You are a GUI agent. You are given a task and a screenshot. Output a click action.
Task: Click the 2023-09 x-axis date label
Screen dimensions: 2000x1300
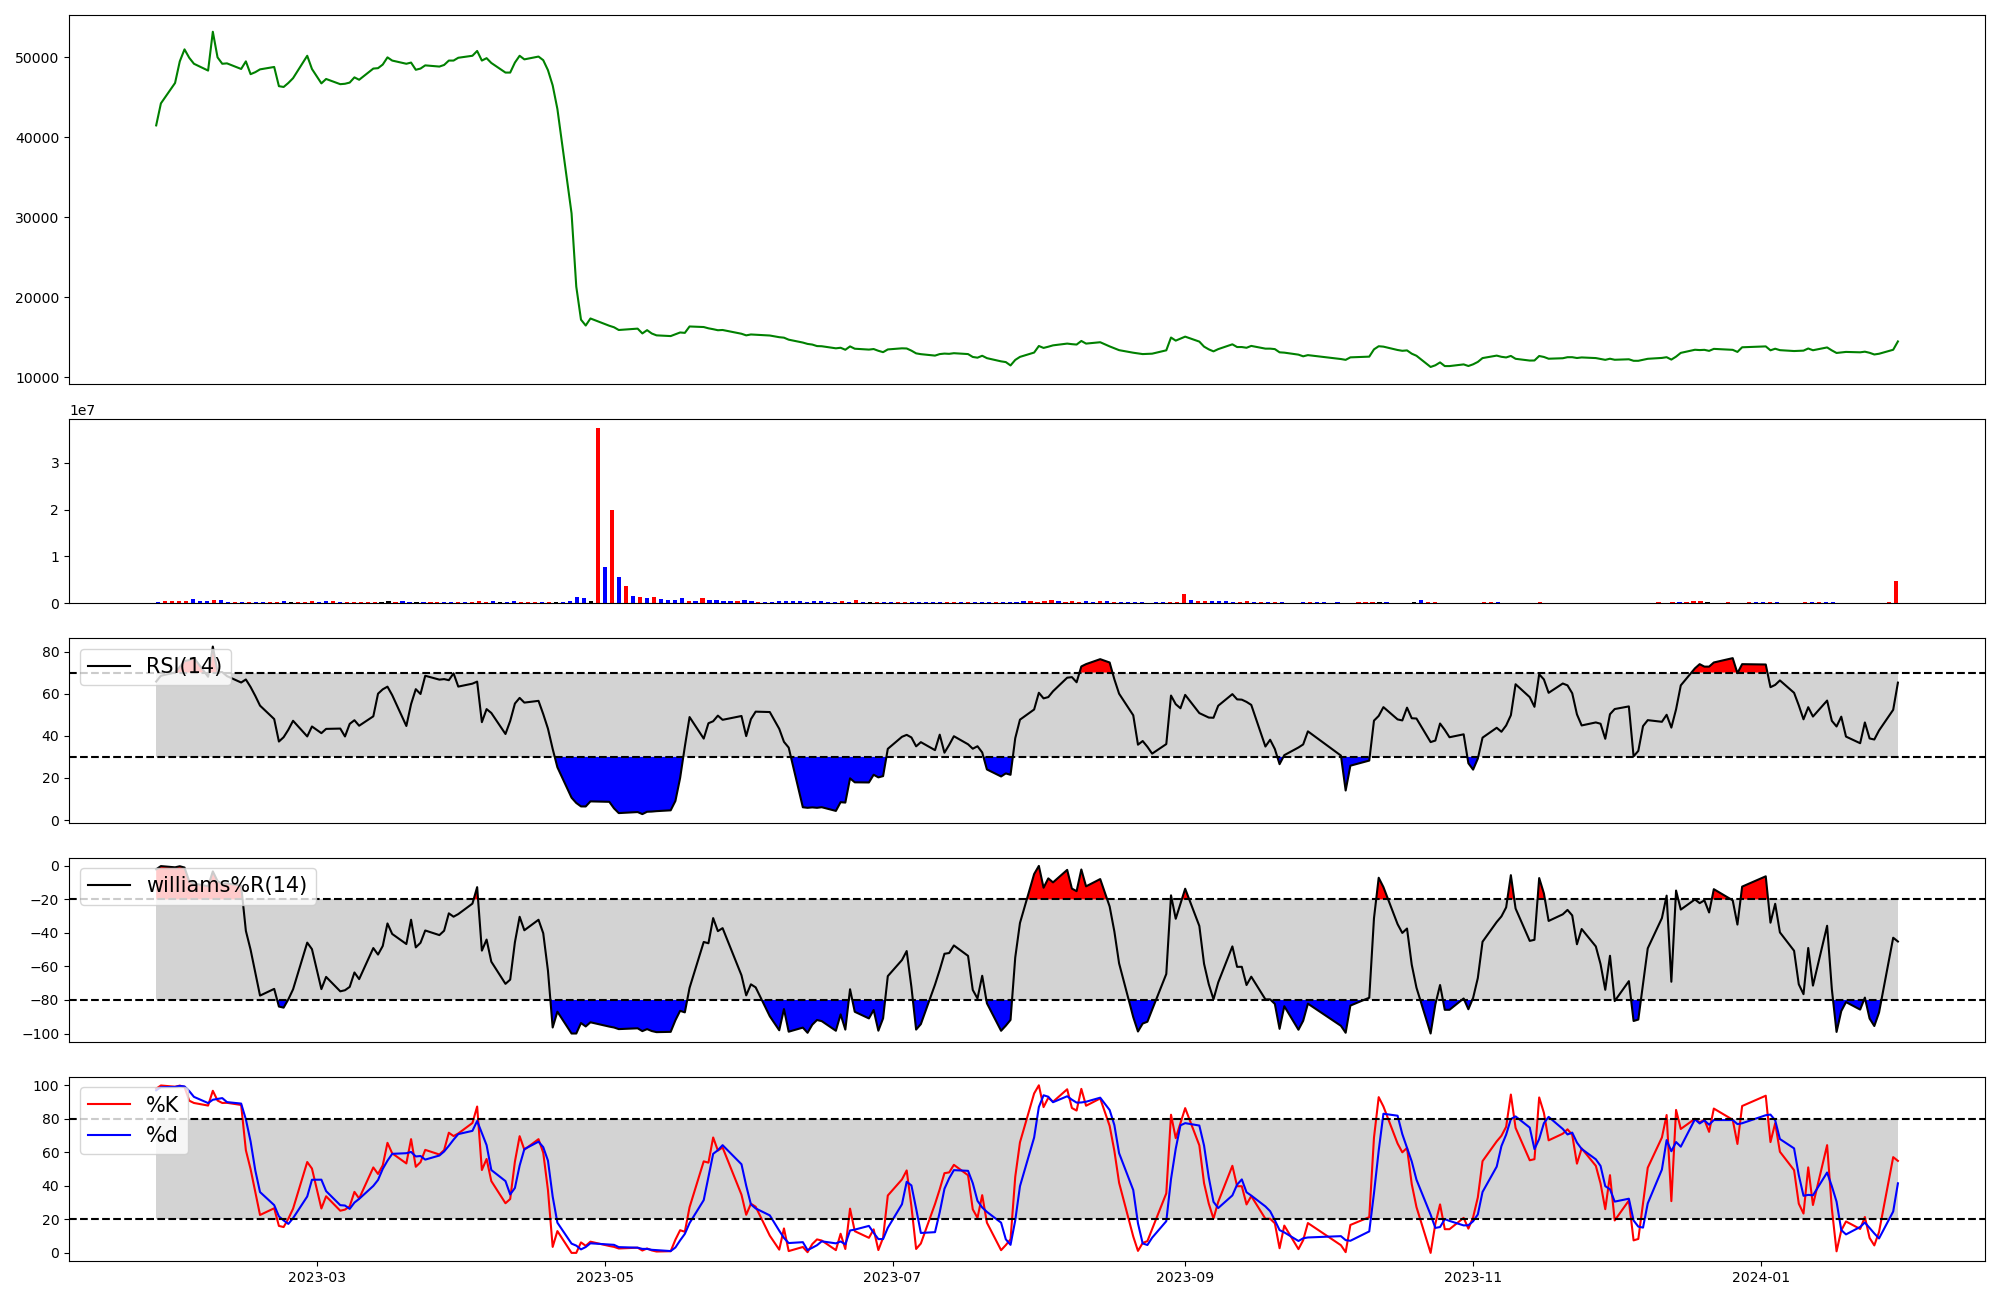(1185, 1277)
